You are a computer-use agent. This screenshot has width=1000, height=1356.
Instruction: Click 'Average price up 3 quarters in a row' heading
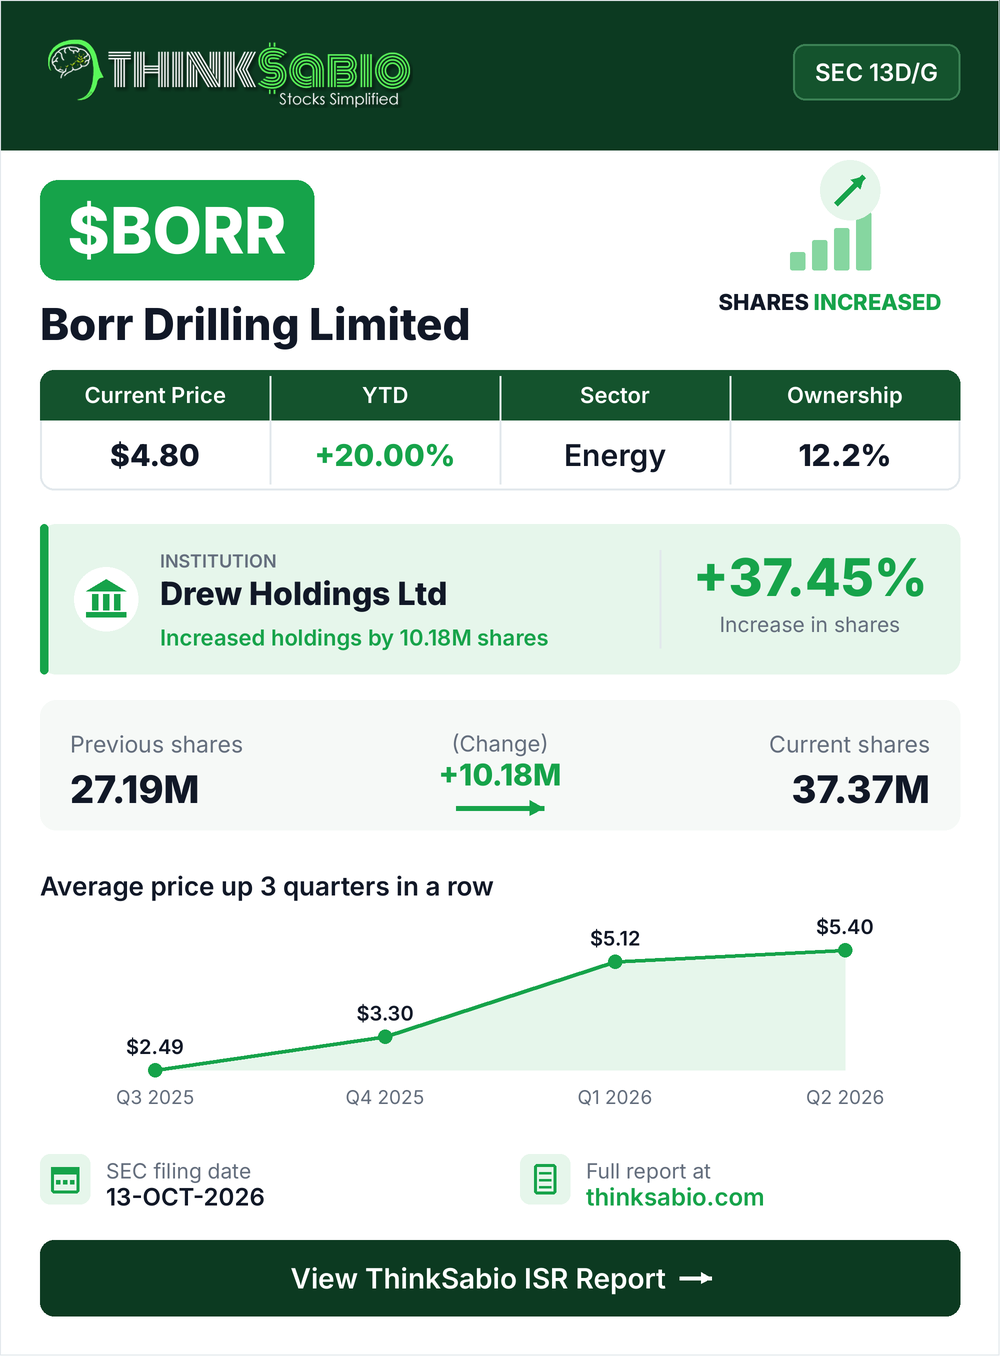pyautogui.click(x=267, y=887)
